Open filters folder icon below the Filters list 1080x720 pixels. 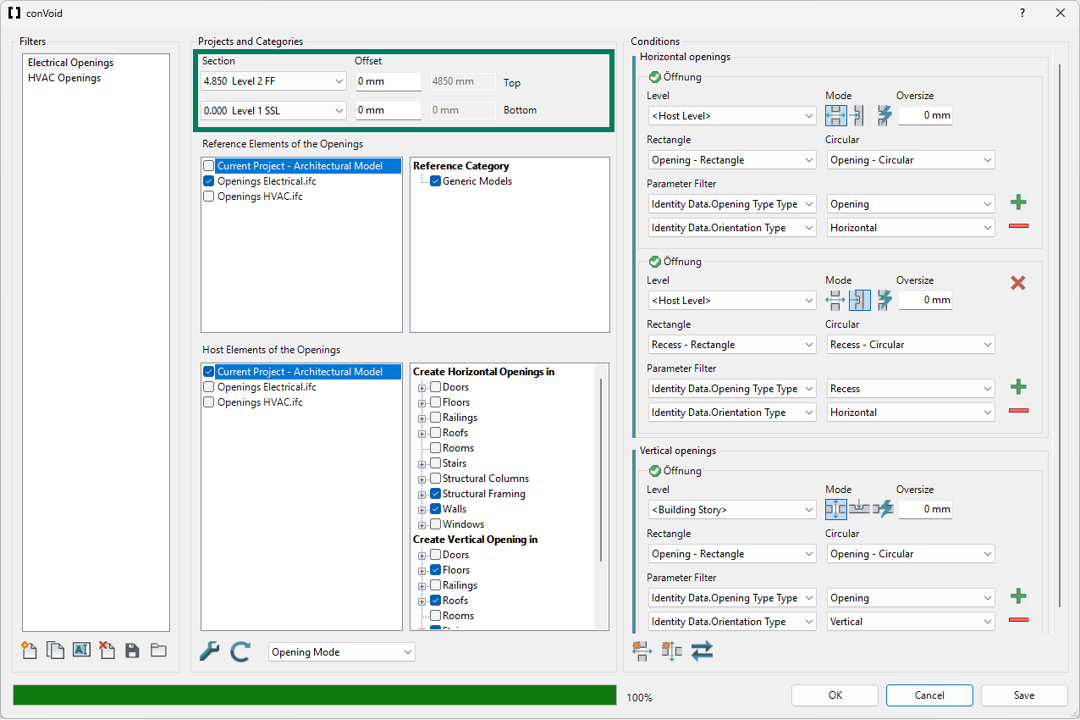(x=159, y=650)
